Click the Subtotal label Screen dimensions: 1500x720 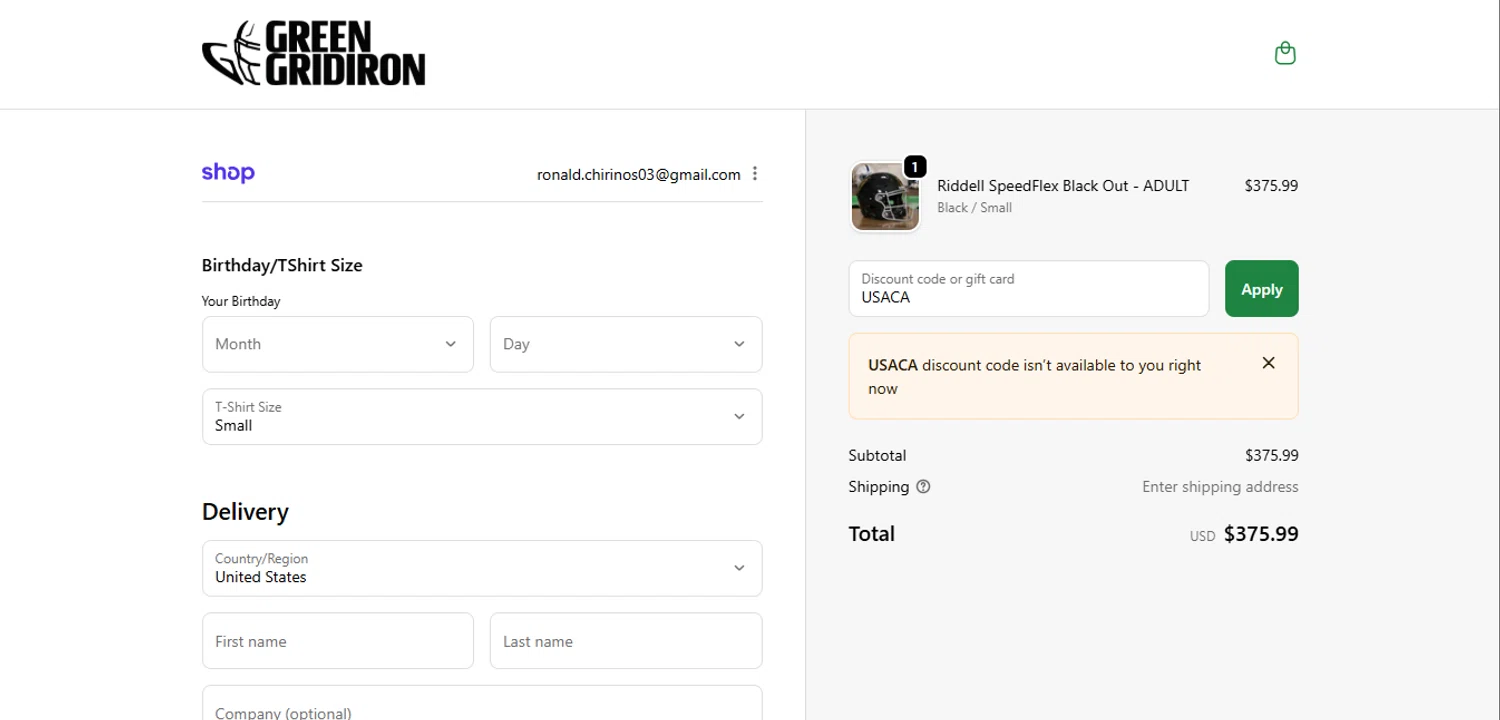tap(877, 456)
